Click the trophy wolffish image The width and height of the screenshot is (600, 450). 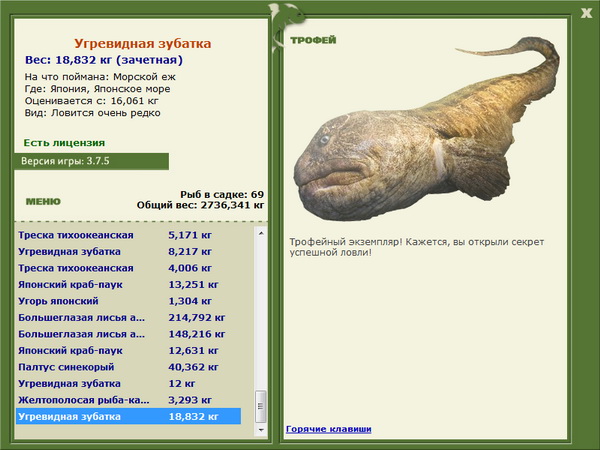pyautogui.click(x=426, y=129)
